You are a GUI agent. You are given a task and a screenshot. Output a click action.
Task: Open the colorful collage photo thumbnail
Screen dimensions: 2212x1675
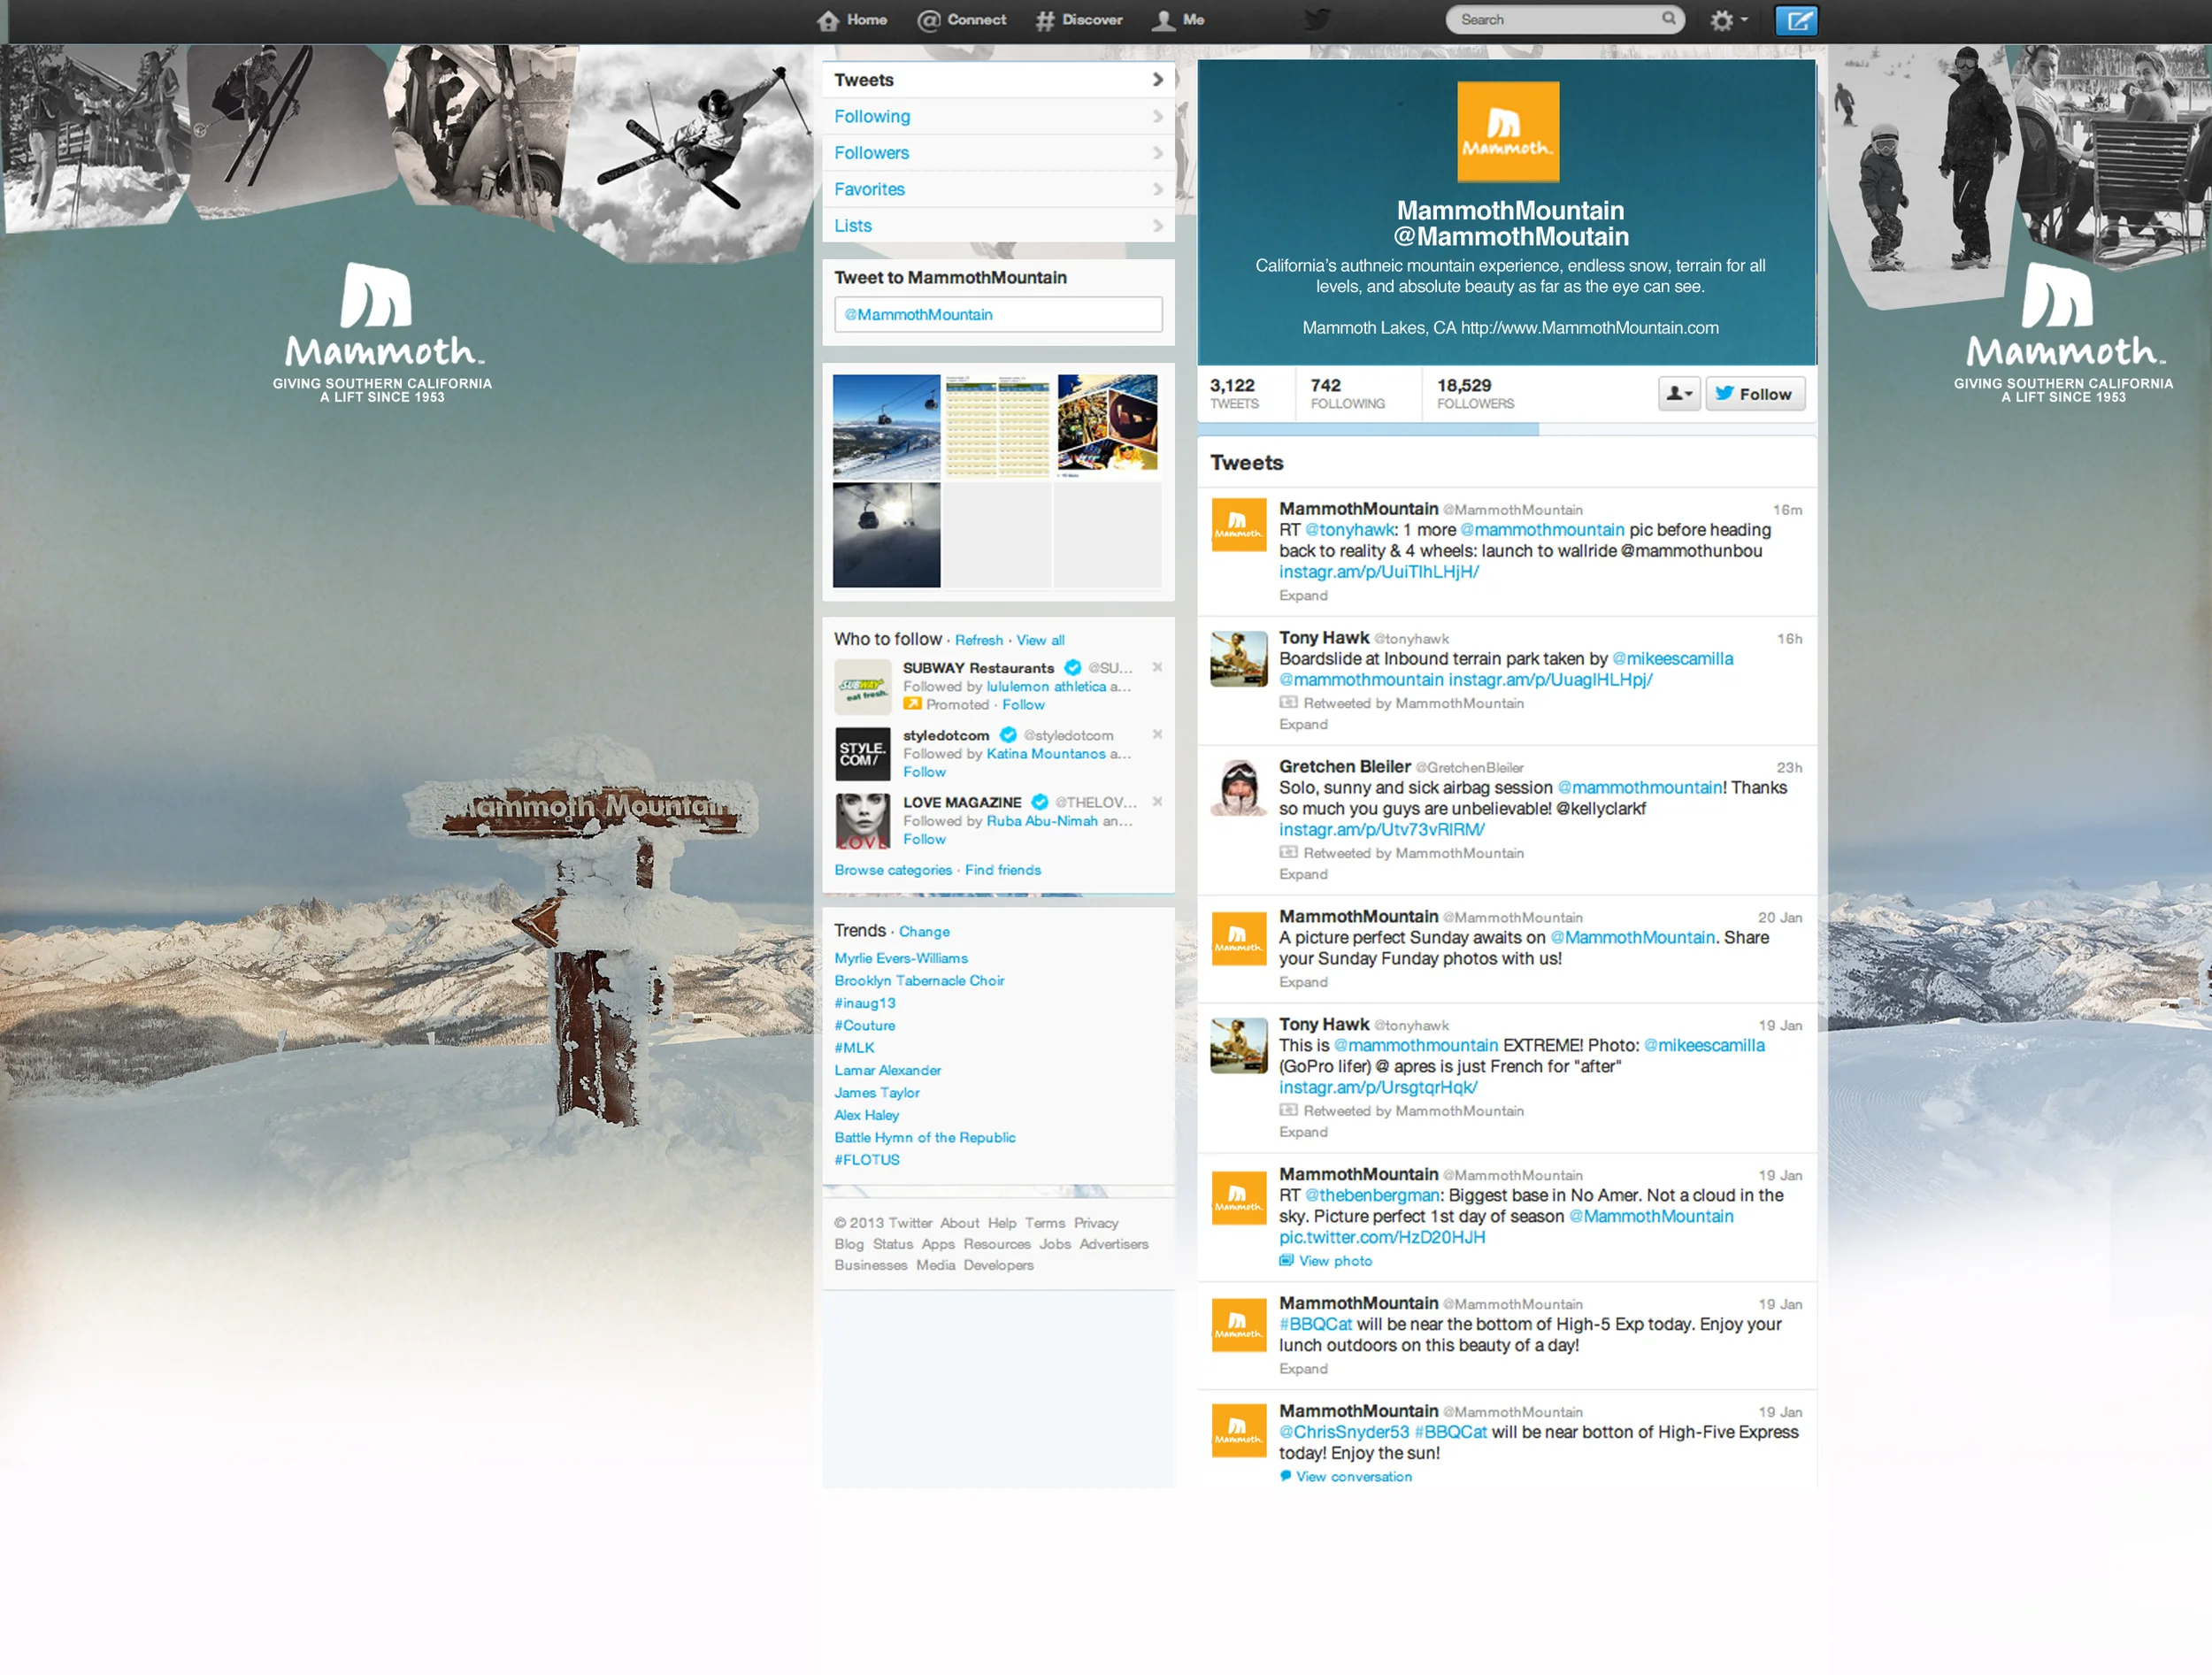click(x=1107, y=425)
